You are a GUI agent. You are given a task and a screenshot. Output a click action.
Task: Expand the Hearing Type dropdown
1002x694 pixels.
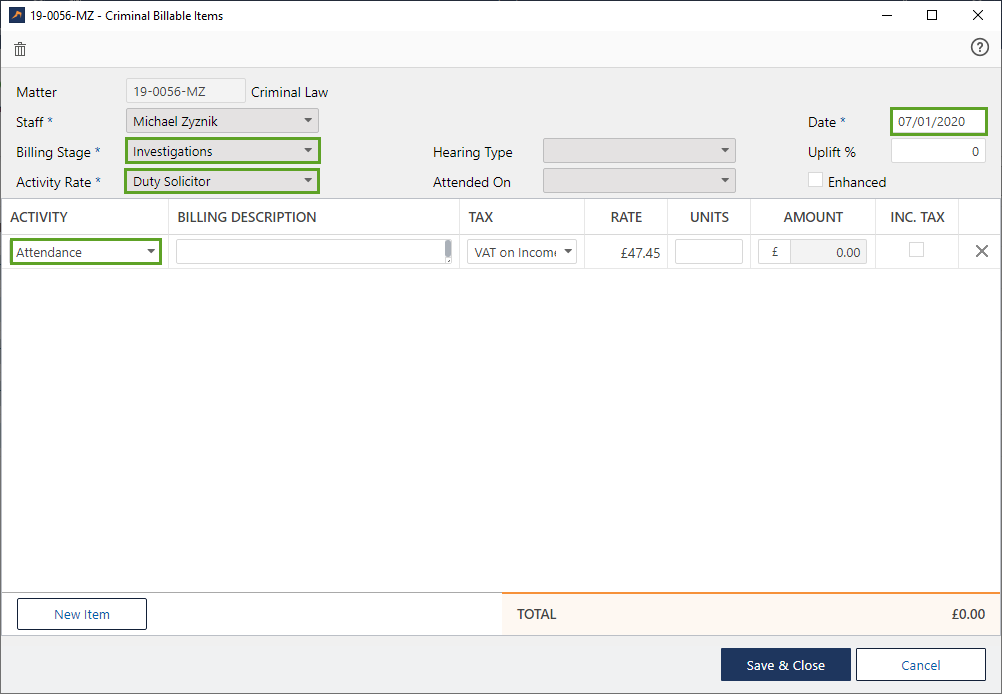coord(639,151)
